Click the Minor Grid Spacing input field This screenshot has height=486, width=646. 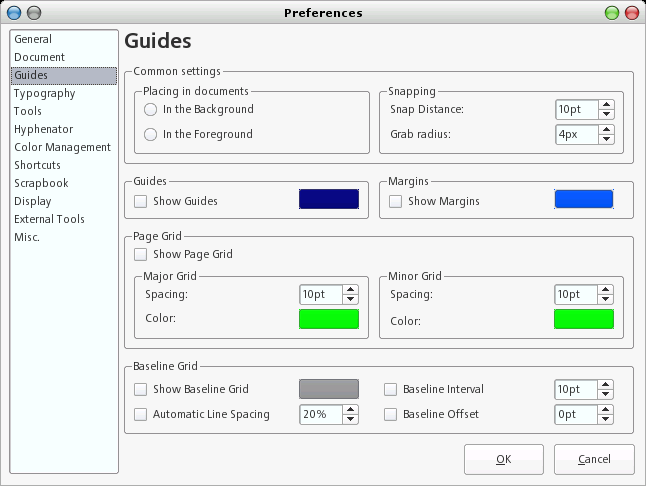576,295
